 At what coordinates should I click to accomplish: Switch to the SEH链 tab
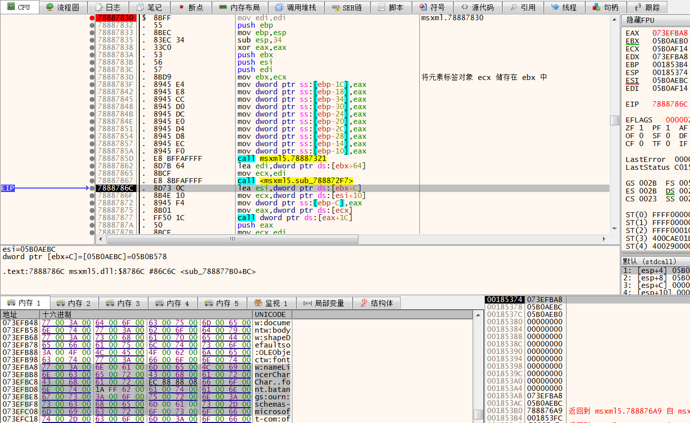(347, 7)
